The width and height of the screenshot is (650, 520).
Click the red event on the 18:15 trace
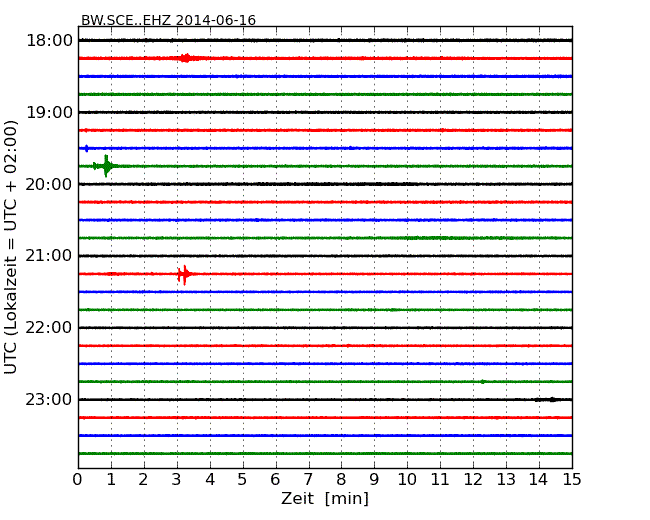pyautogui.click(x=186, y=58)
